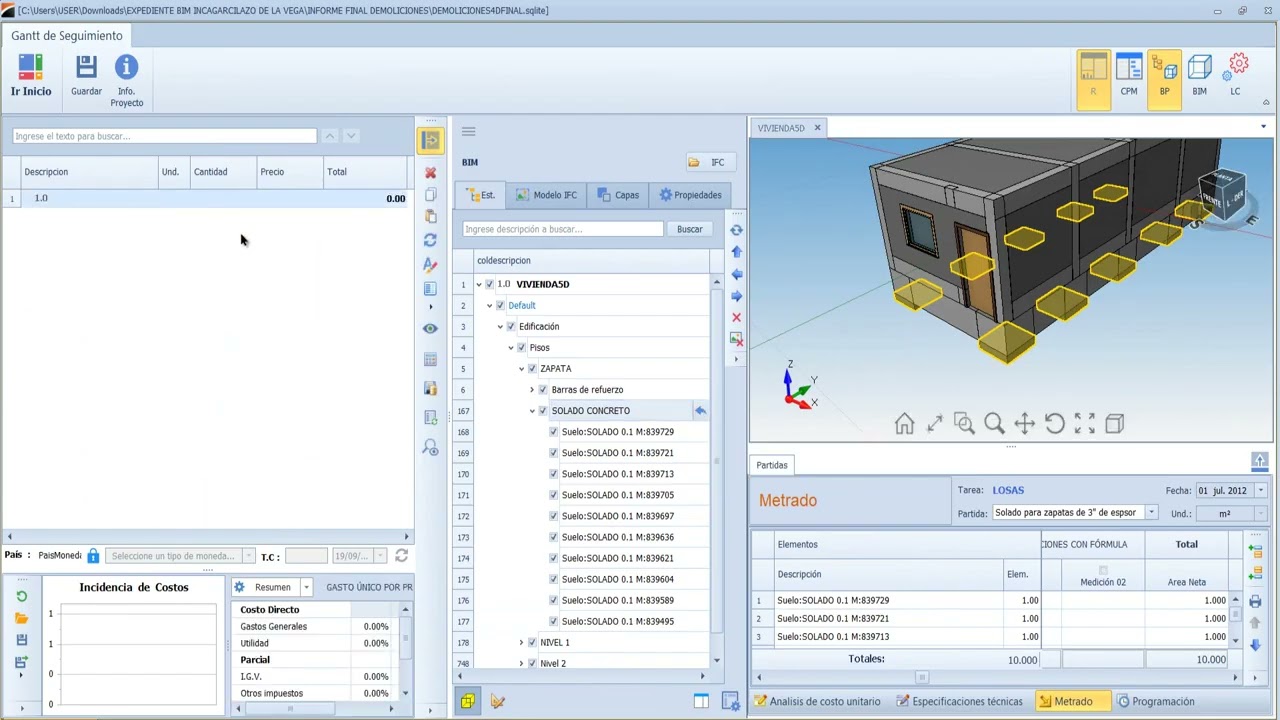The image size is (1280, 720).
Task: Toggle fullscreen expand icon in viewer
Action: coord(1084,424)
